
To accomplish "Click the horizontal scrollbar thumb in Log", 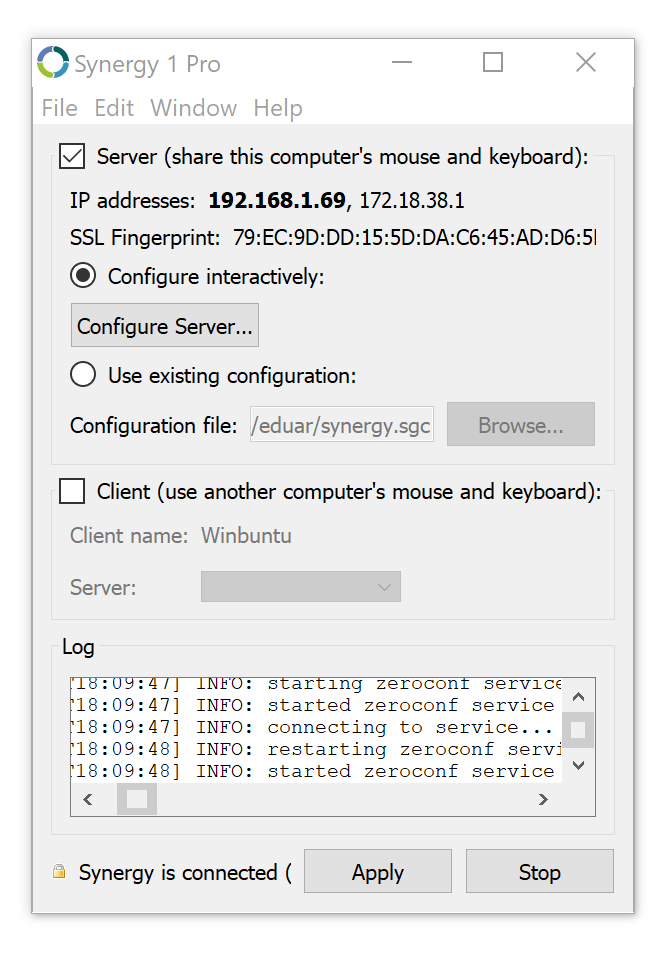I will [x=137, y=799].
